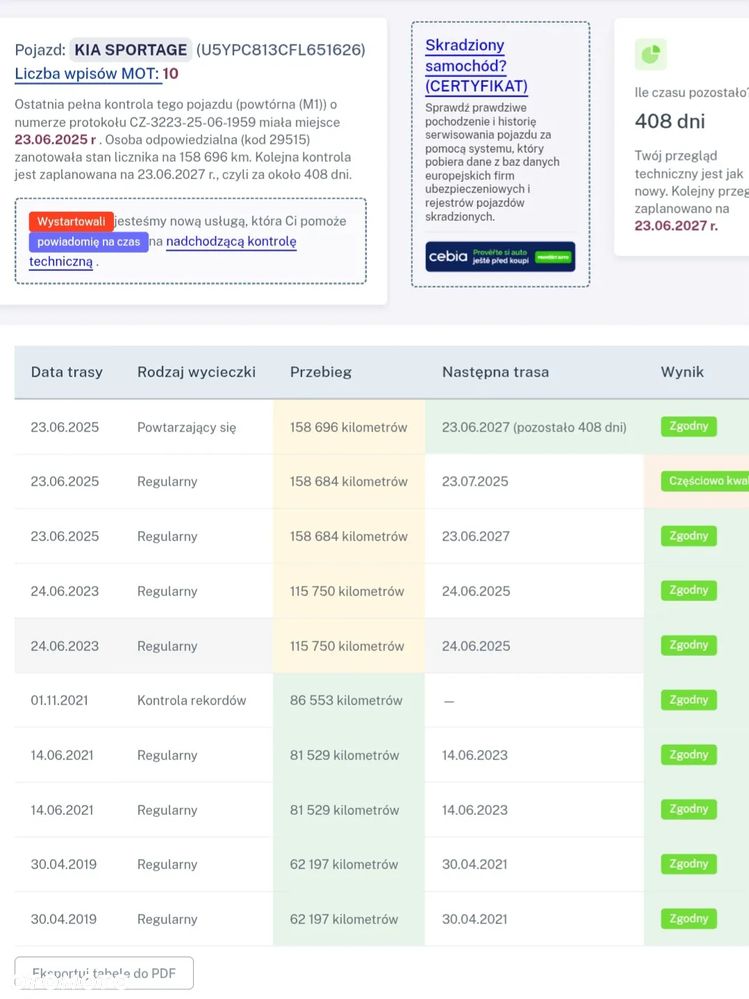749x999 pixels.
Task: Open the cebia banner advertisement
Action: (500, 257)
